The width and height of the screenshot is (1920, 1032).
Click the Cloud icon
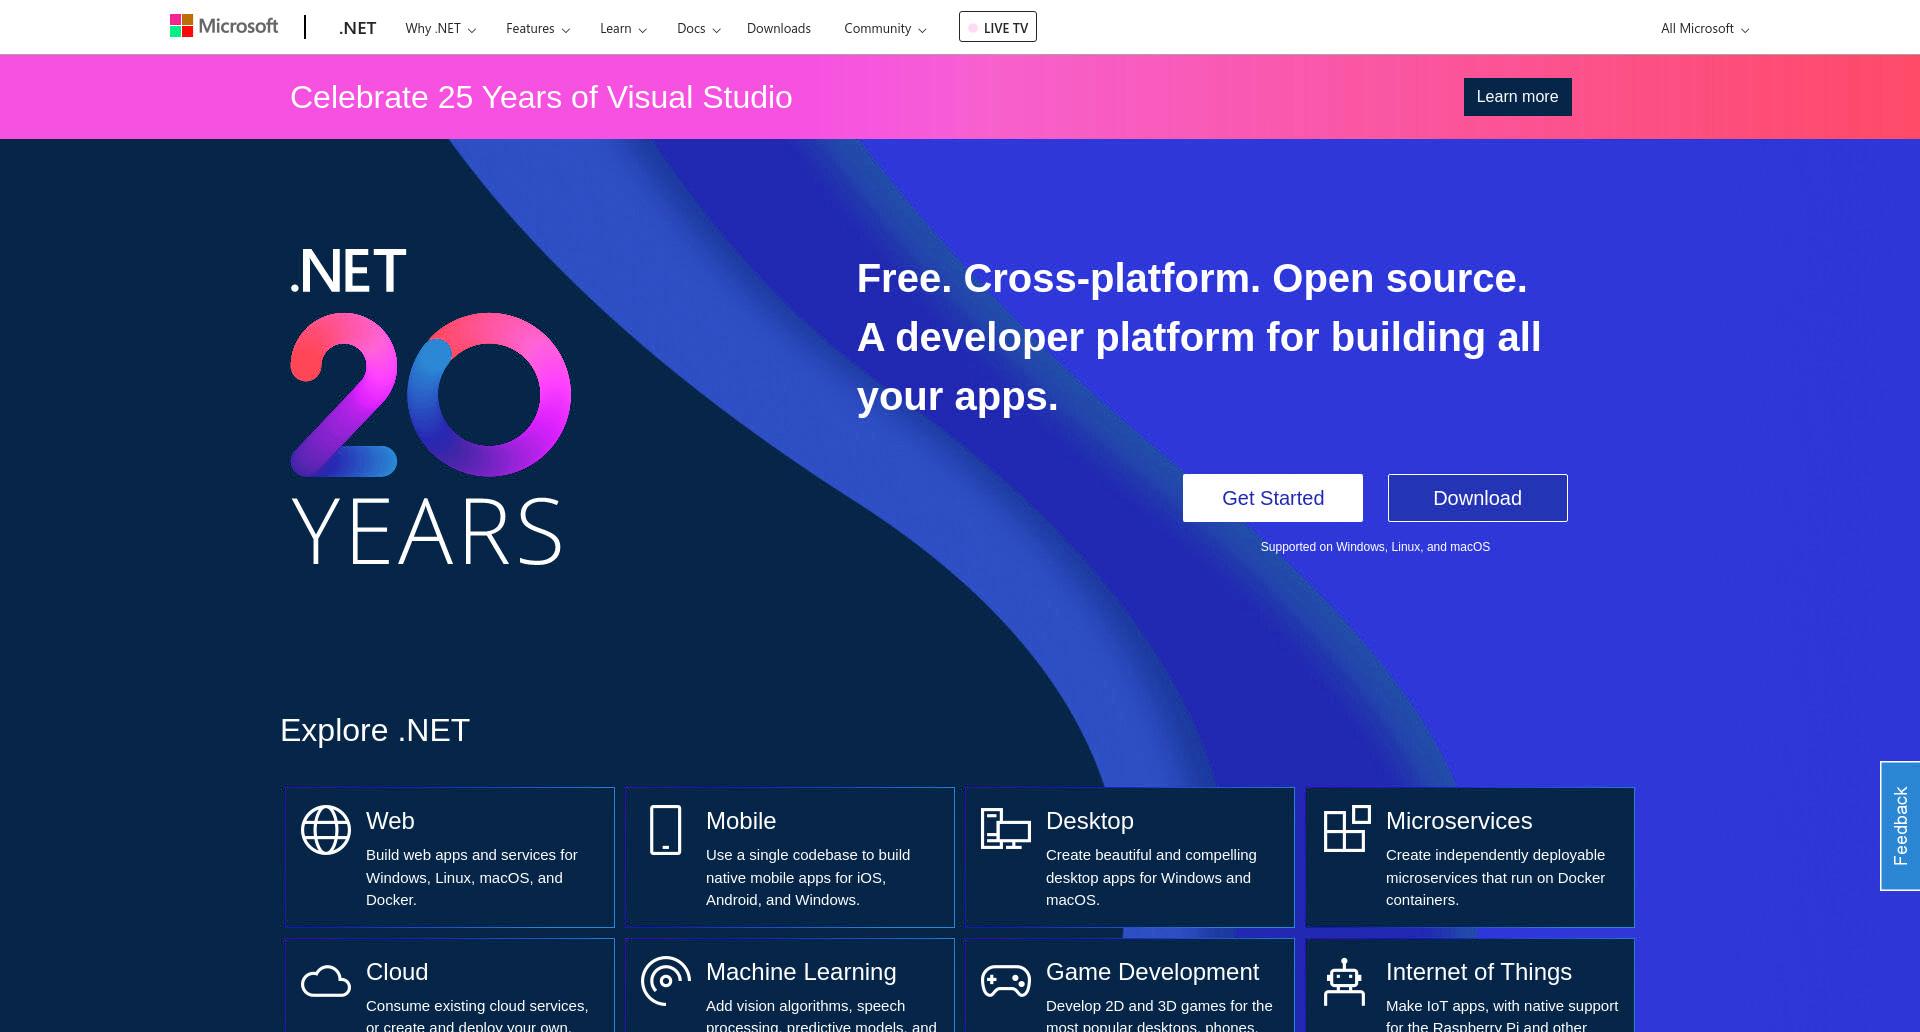pyautogui.click(x=326, y=982)
